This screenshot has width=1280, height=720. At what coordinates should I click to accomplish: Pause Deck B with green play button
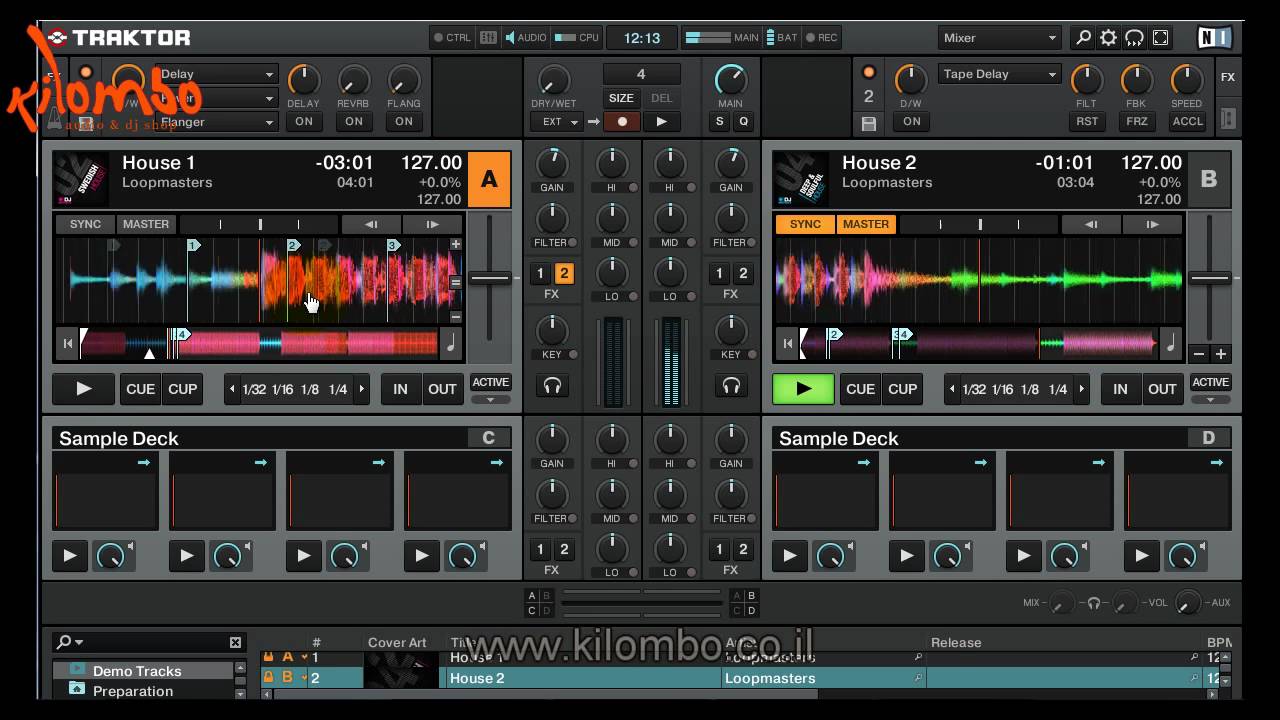[x=803, y=389]
